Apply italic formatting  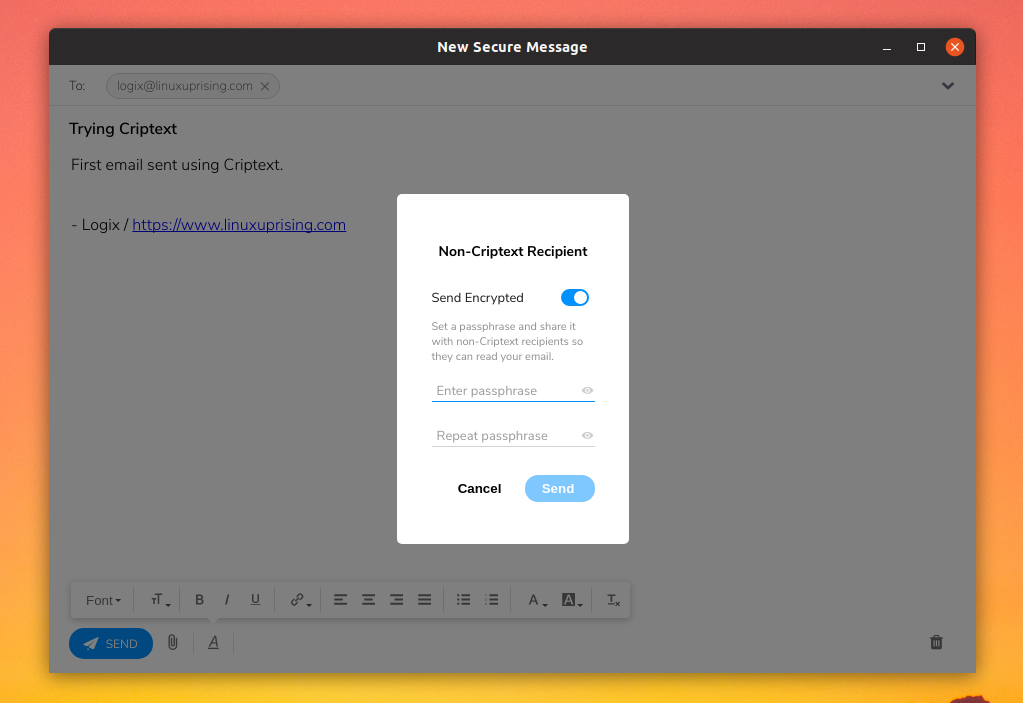(x=227, y=599)
